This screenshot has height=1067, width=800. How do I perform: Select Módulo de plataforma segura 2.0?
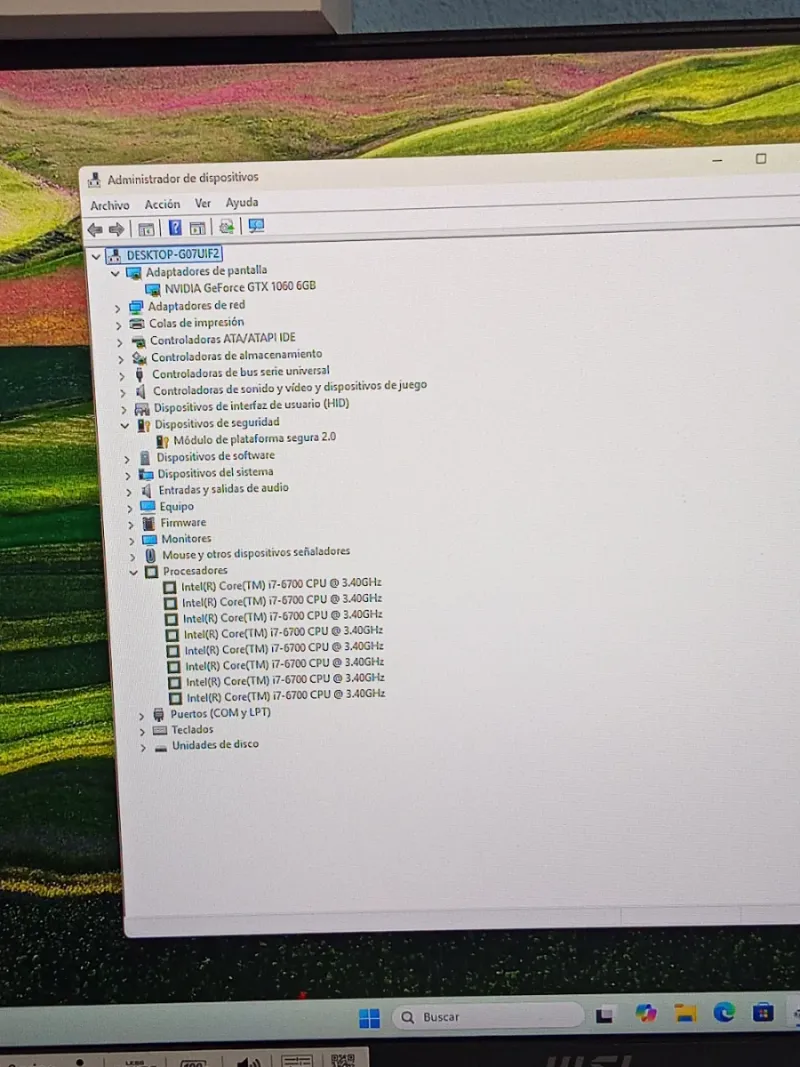click(x=254, y=438)
